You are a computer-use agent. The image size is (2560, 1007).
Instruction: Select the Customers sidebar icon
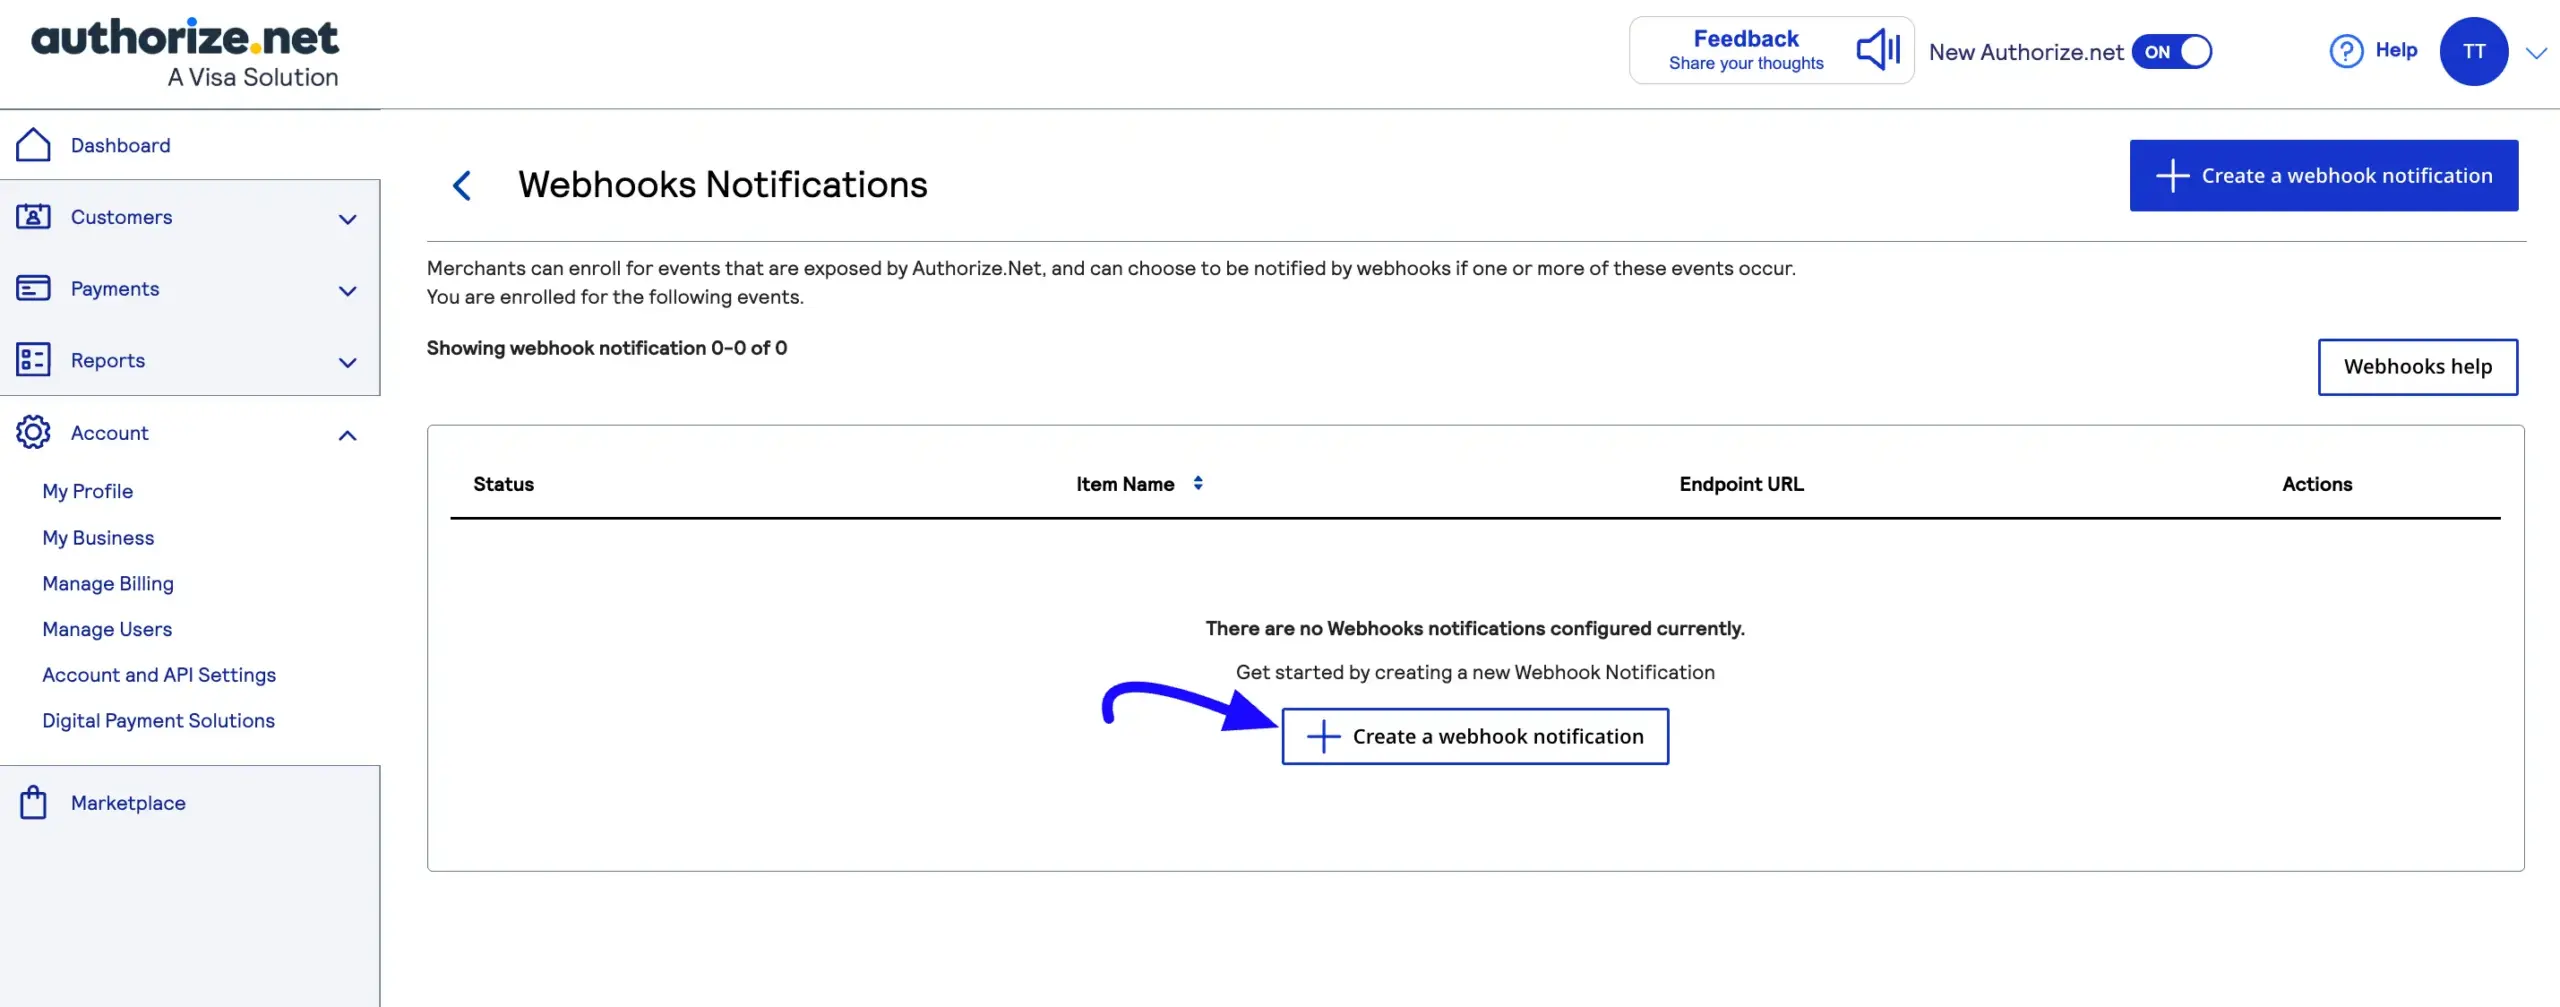(33, 216)
